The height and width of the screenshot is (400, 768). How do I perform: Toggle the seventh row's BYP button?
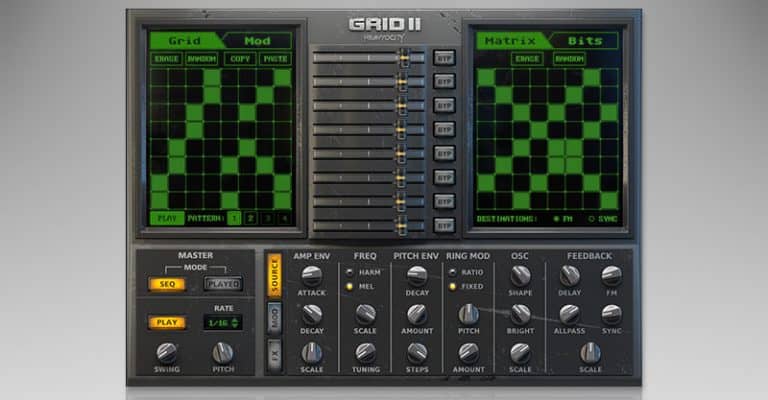(444, 201)
